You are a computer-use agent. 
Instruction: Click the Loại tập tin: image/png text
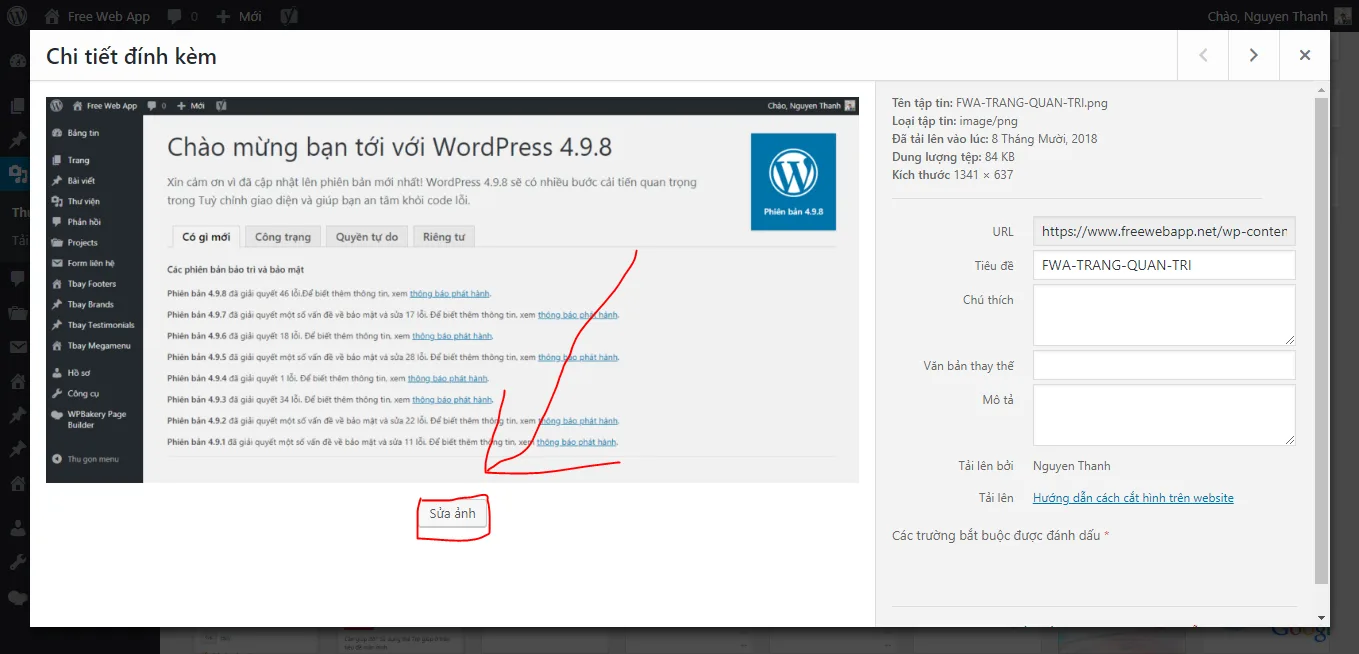(x=954, y=121)
